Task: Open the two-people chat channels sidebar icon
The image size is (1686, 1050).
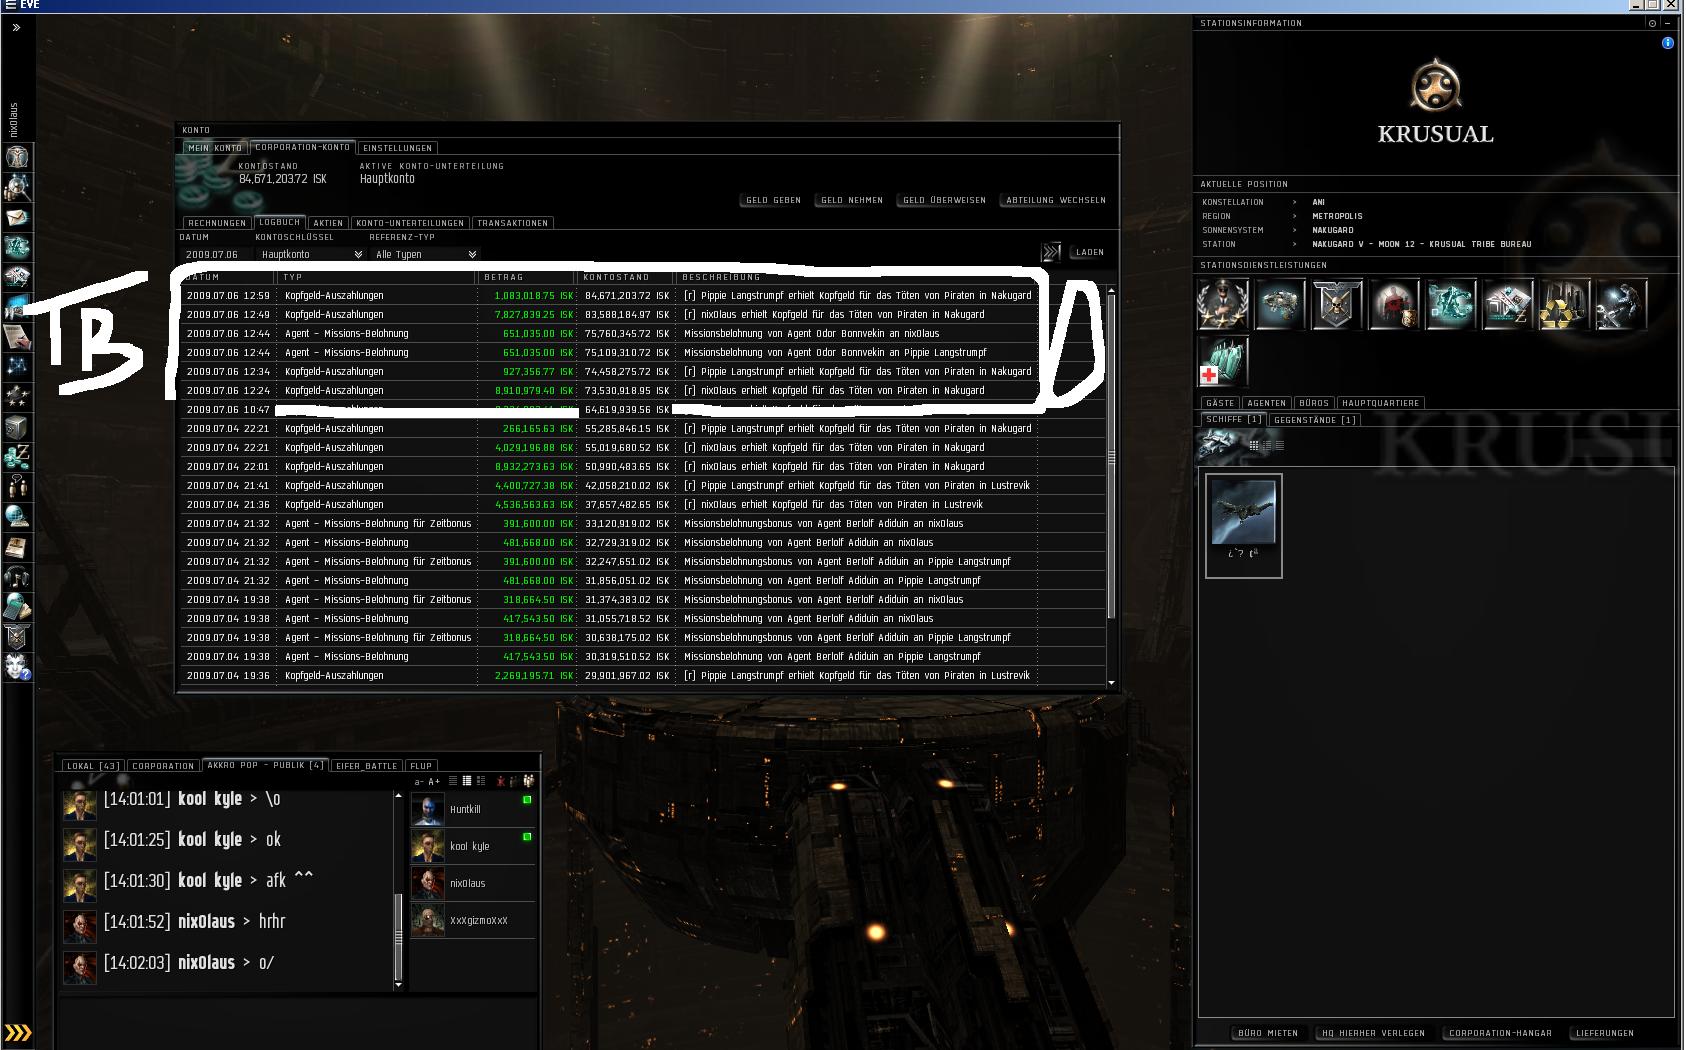Action: point(17,487)
